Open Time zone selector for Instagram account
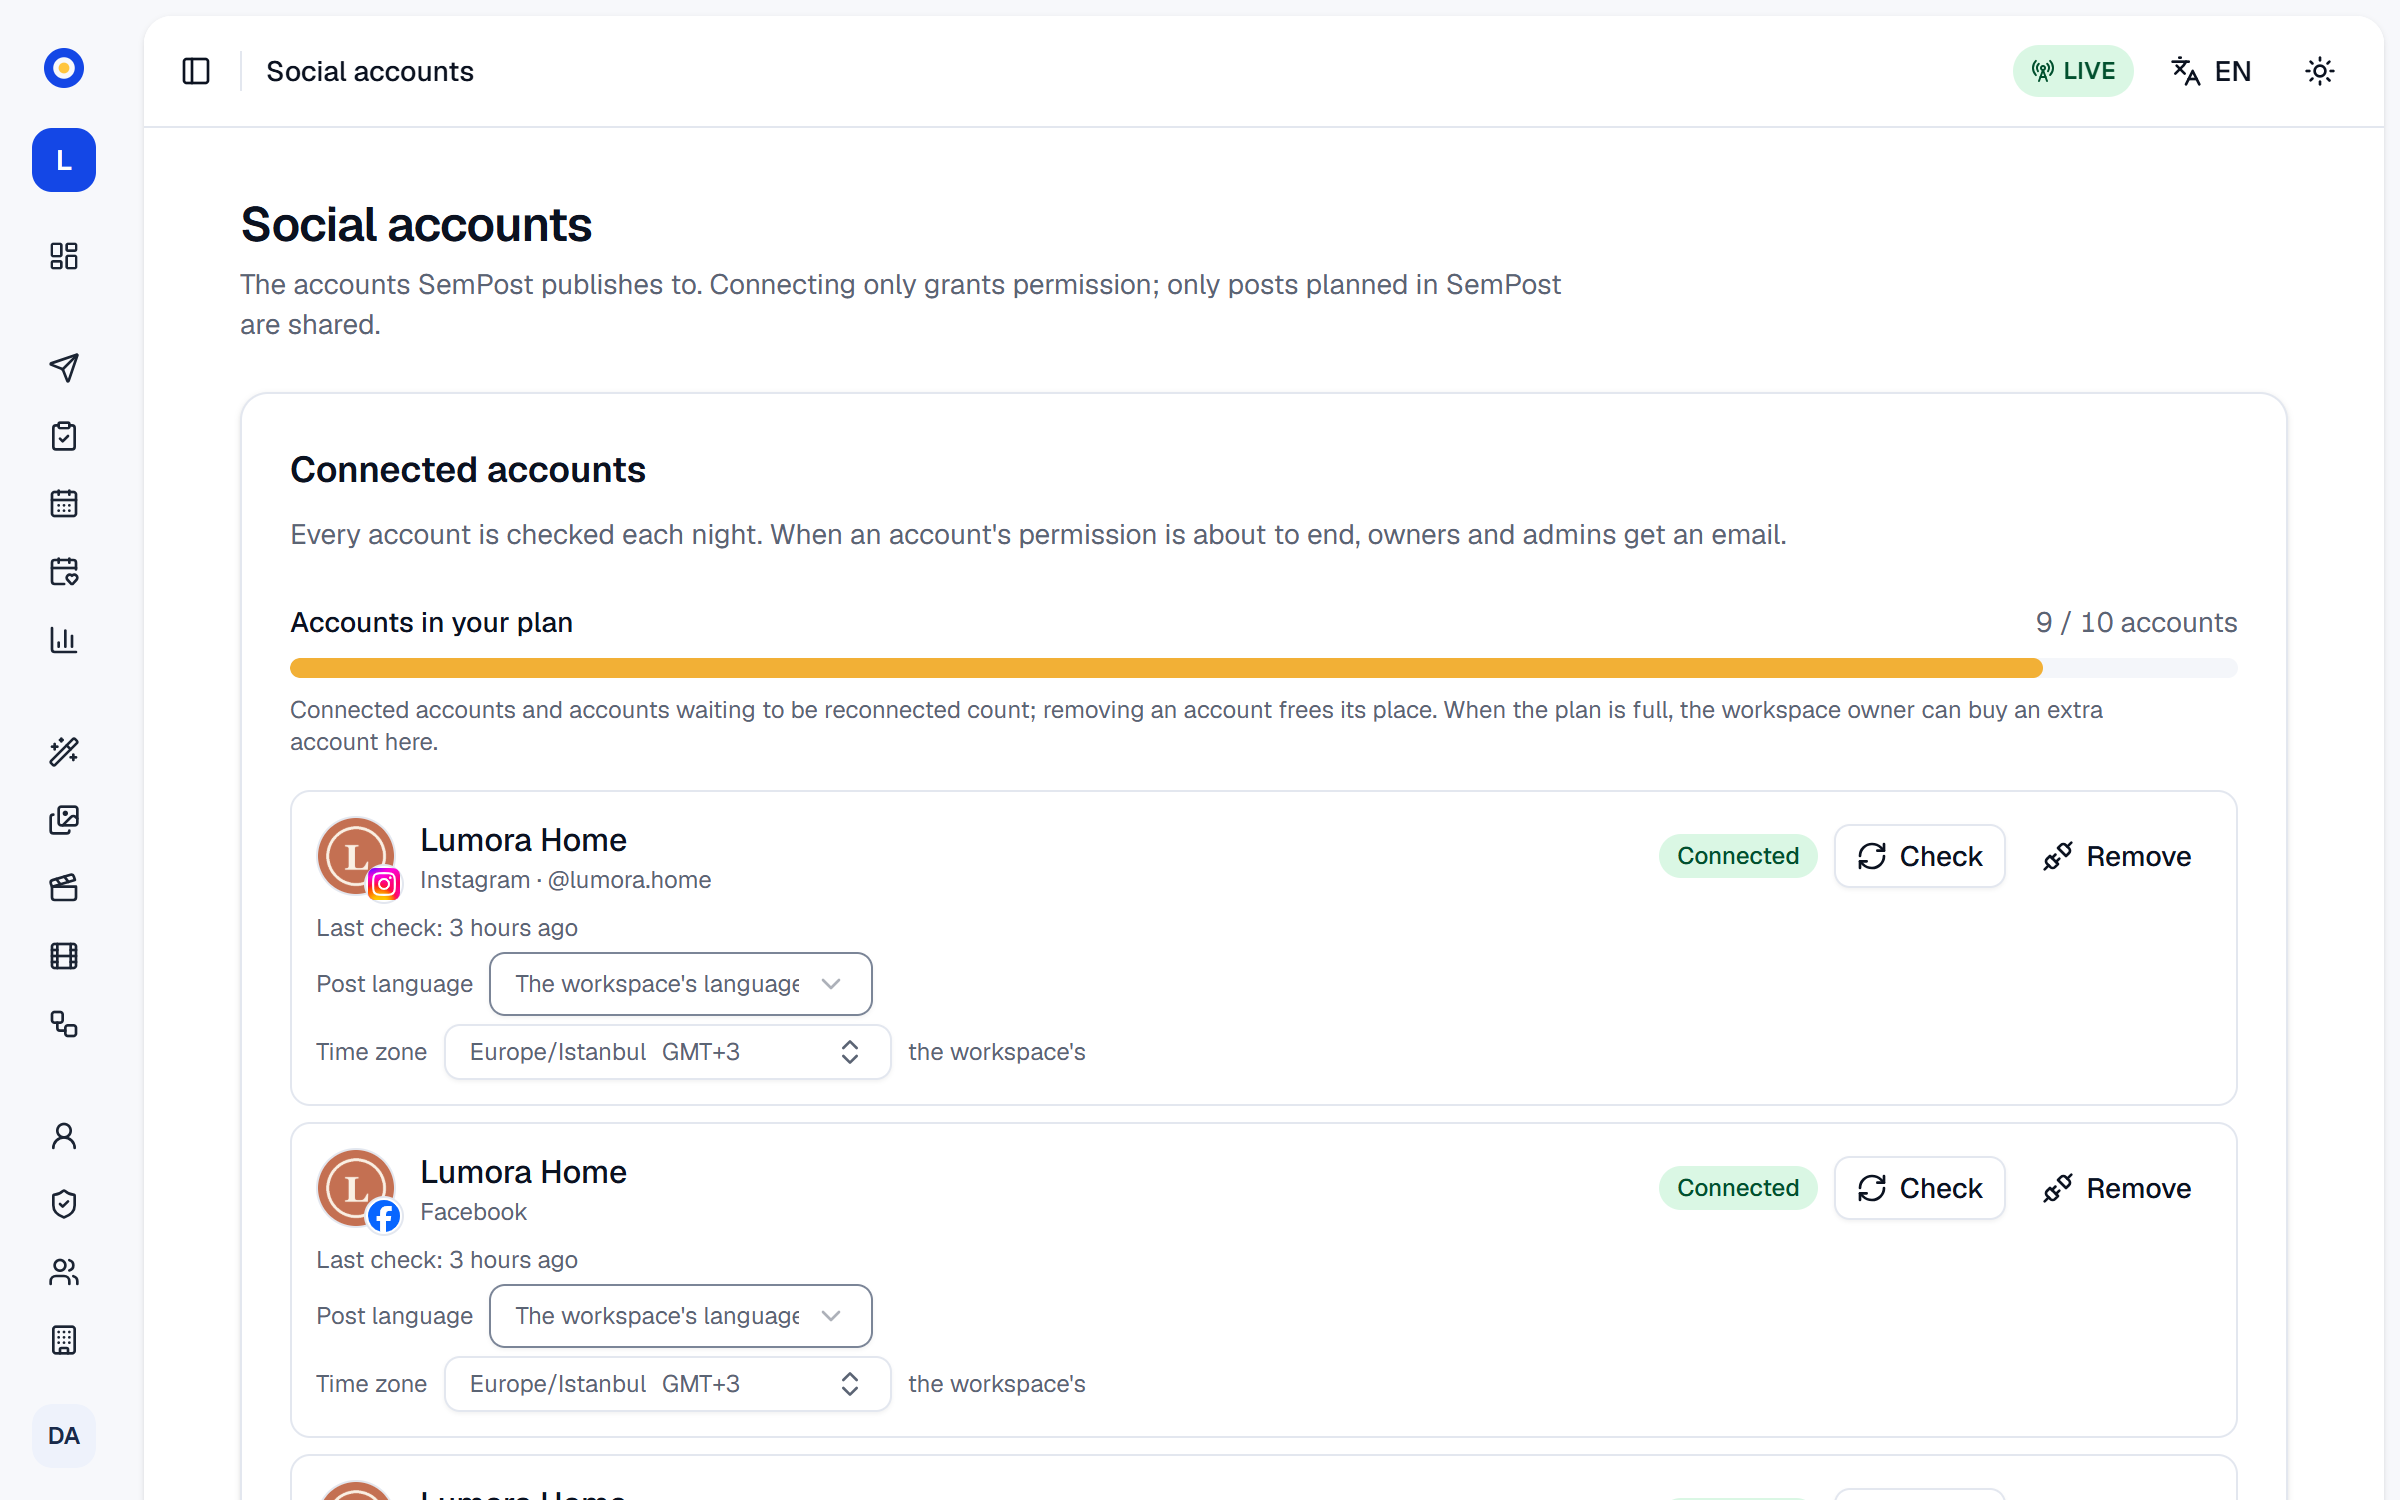This screenshot has width=2400, height=1500. click(x=668, y=1052)
